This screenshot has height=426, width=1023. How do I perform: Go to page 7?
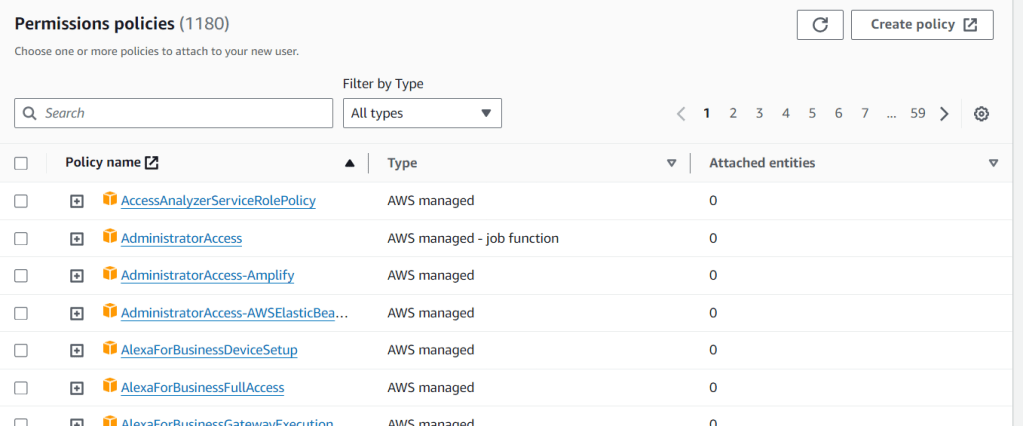[x=865, y=114]
